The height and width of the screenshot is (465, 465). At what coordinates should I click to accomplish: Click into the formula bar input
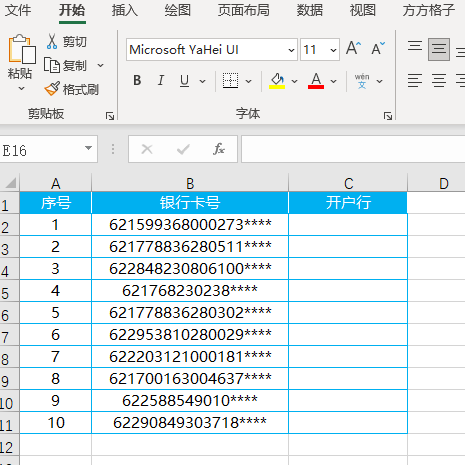(x=353, y=149)
